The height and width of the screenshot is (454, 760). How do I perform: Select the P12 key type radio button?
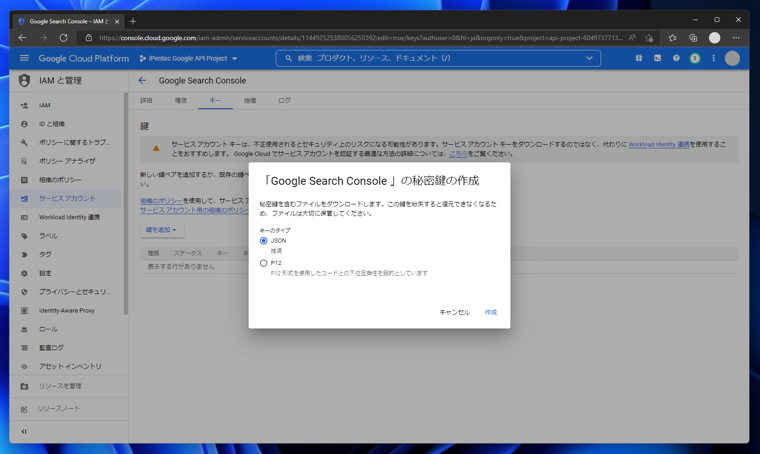pyautogui.click(x=263, y=263)
